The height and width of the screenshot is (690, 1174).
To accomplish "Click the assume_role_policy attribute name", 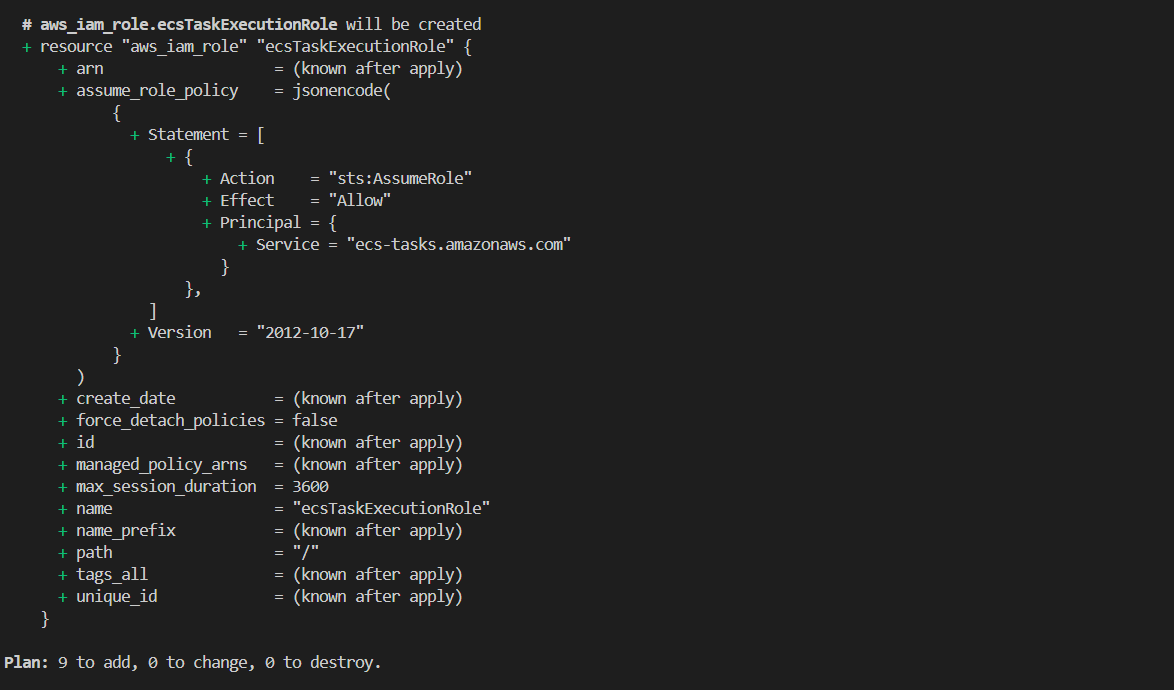I will pos(157,90).
